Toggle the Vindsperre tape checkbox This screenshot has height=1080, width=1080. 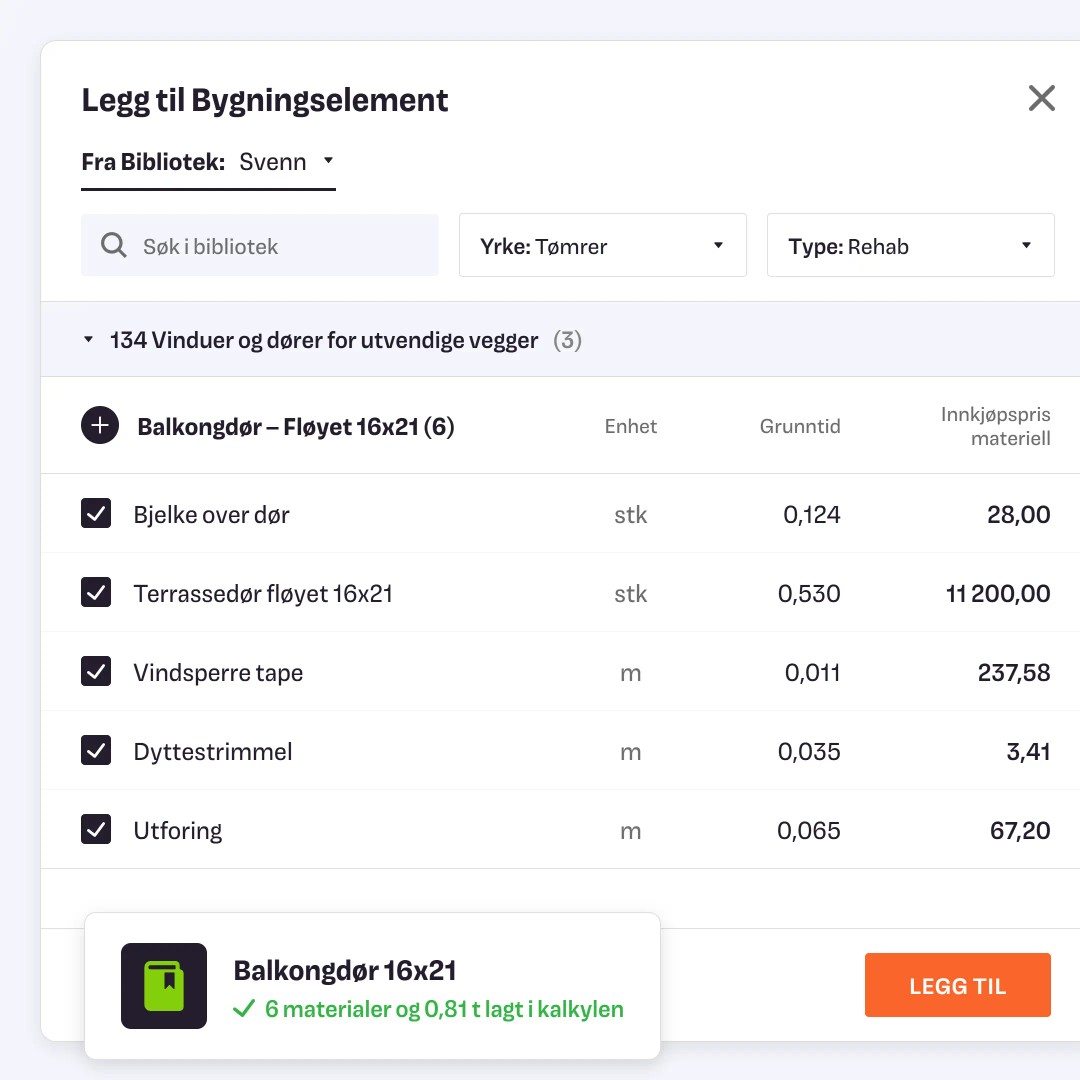[96, 672]
